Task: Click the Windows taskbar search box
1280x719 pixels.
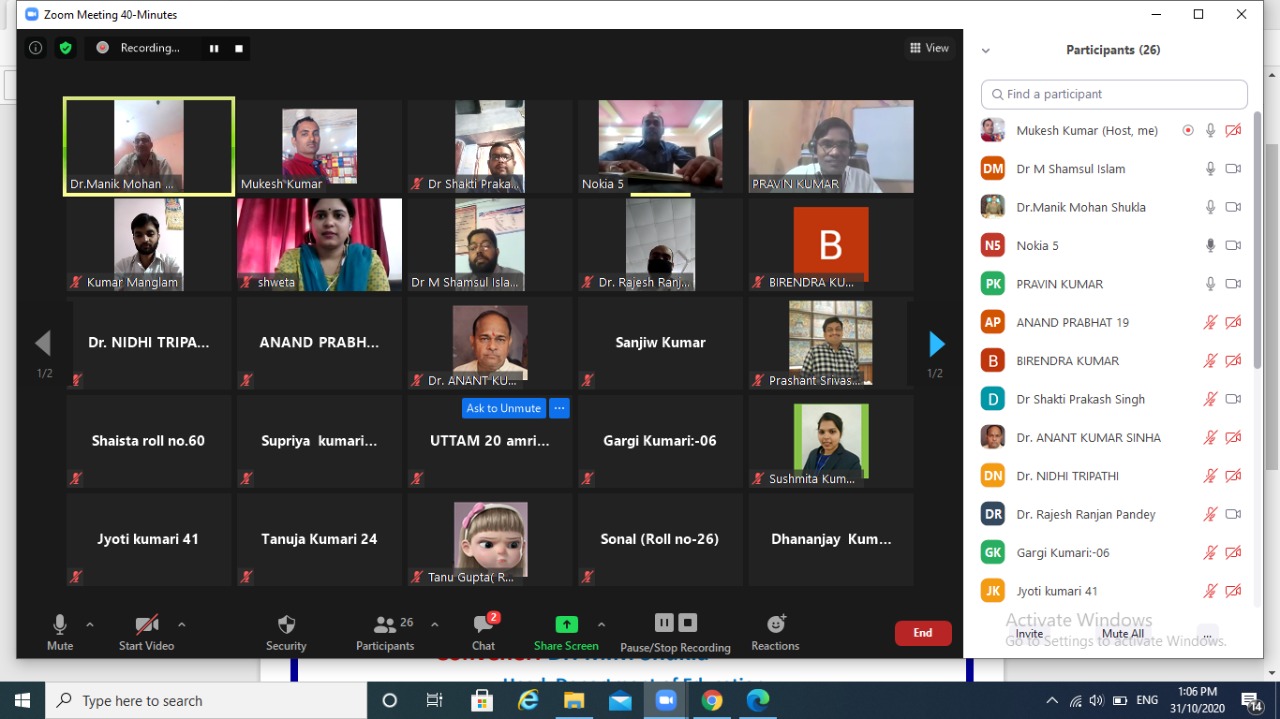Action: pyautogui.click(x=207, y=700)
